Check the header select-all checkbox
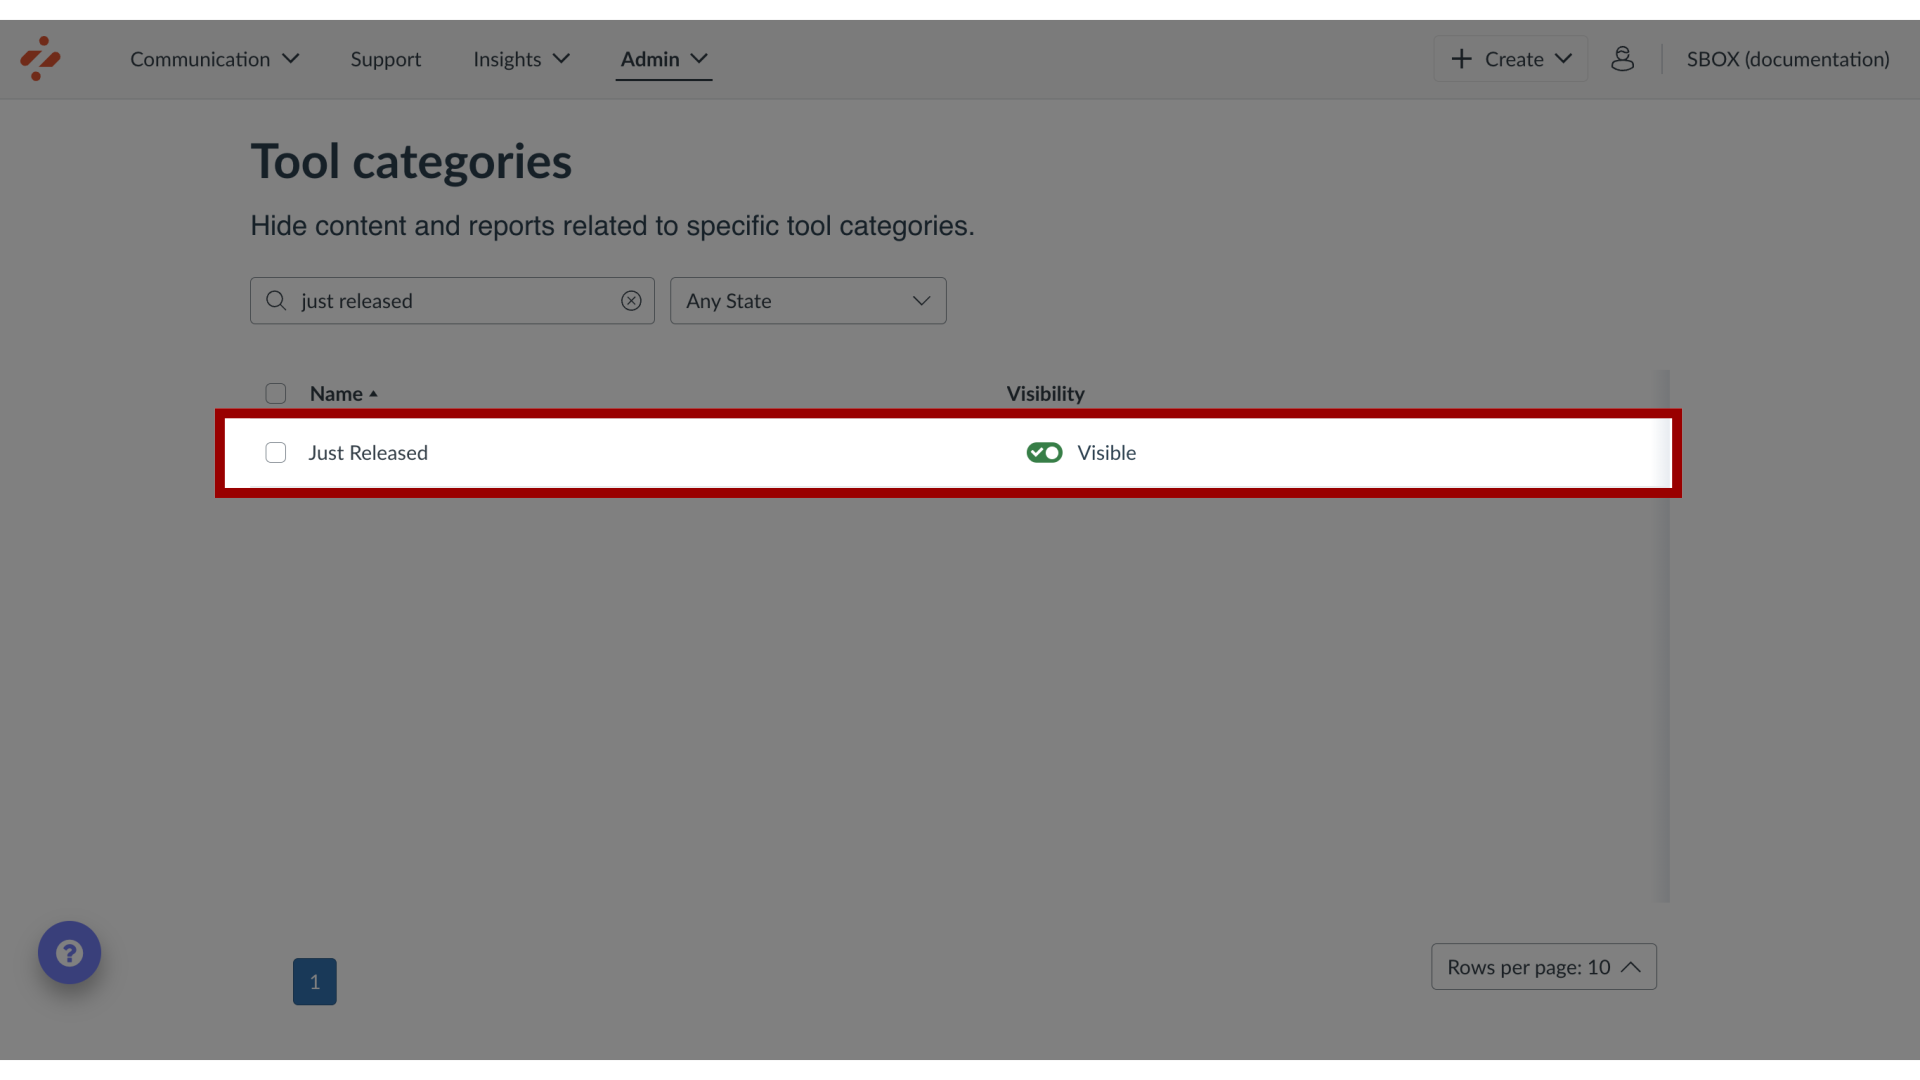The width and height of the screenshot is (1920, 1080). [x=276, y=393]
